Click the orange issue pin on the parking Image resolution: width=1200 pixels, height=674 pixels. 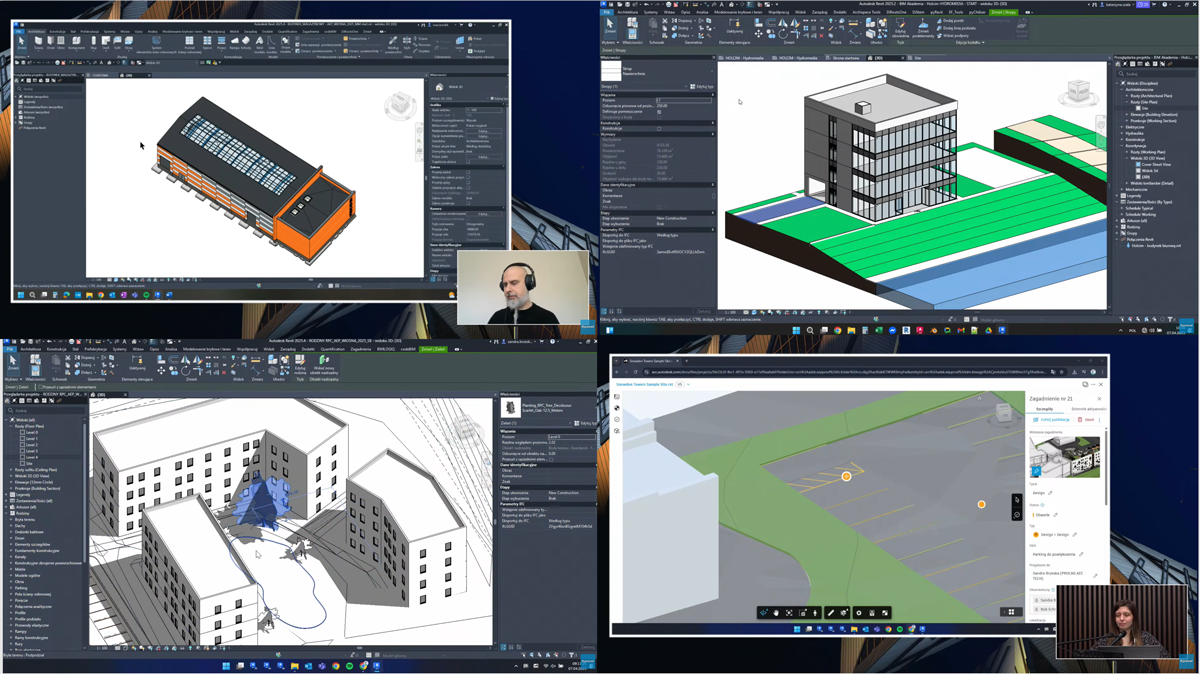846,476
